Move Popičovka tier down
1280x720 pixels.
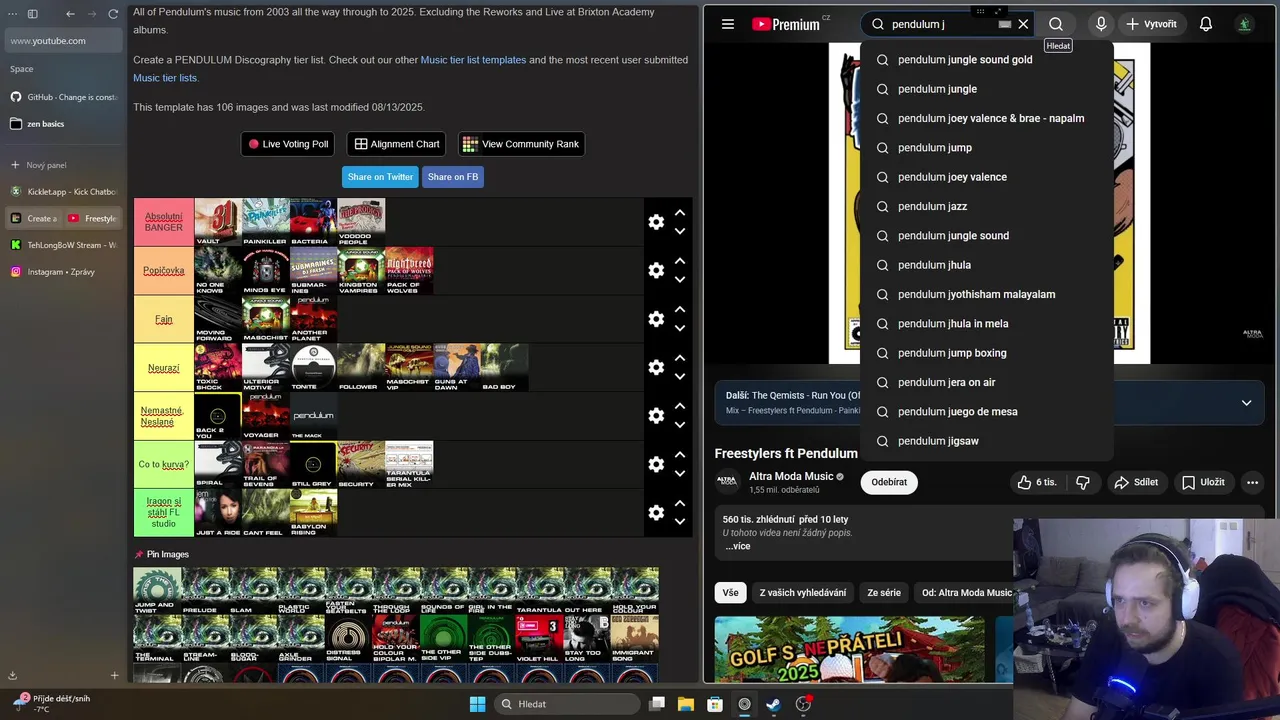tap(680, 280)
